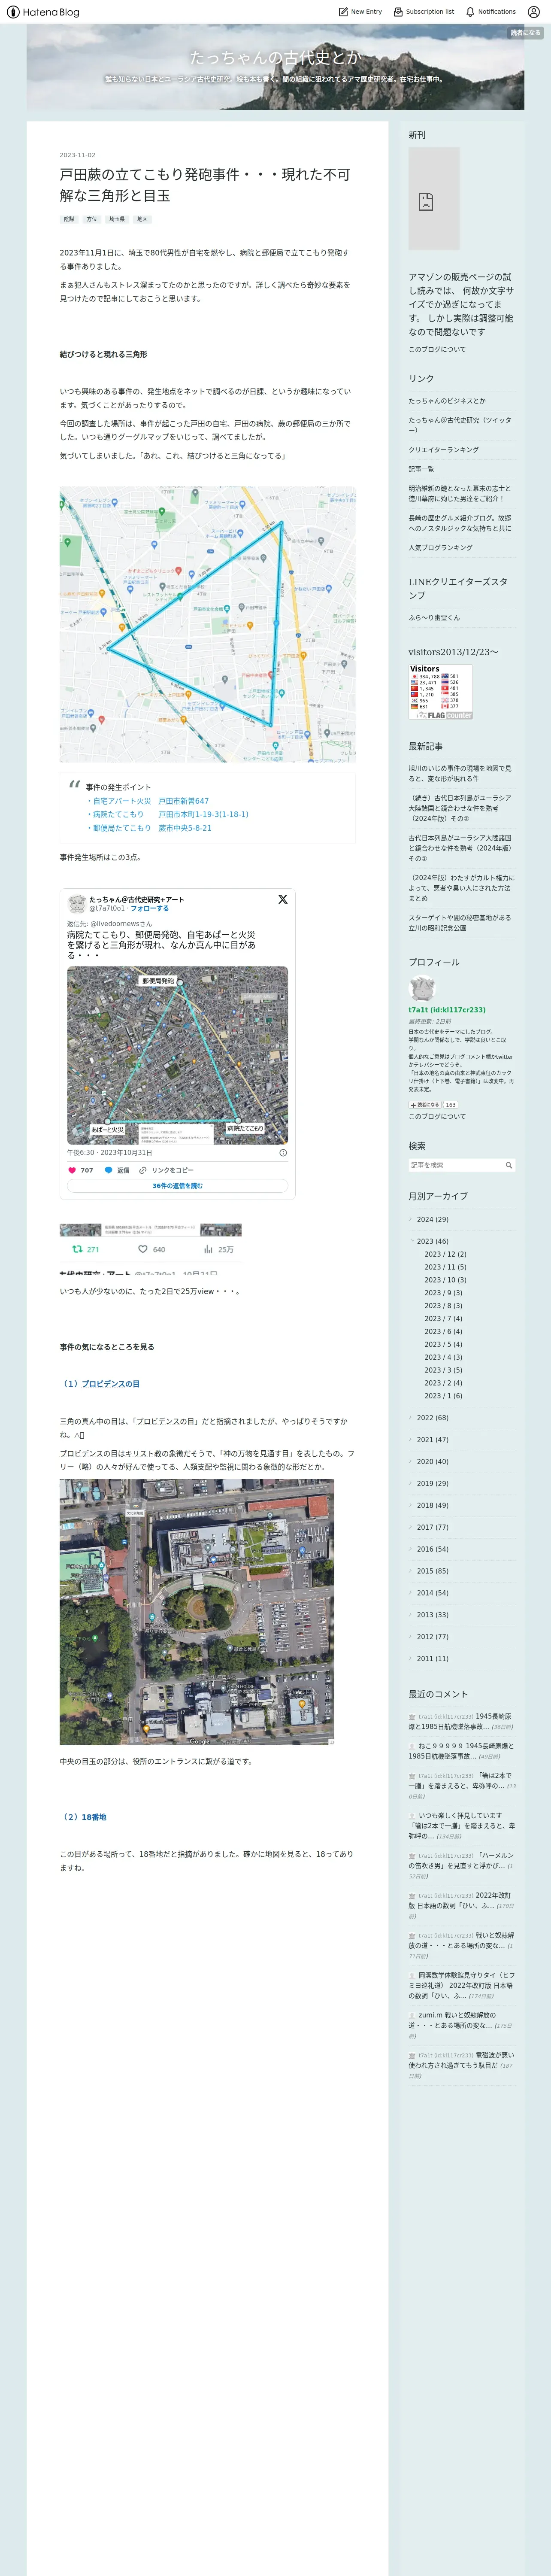Like the tweet with the heart icon
551x2576 pixels.
(x=72, y=1170)
